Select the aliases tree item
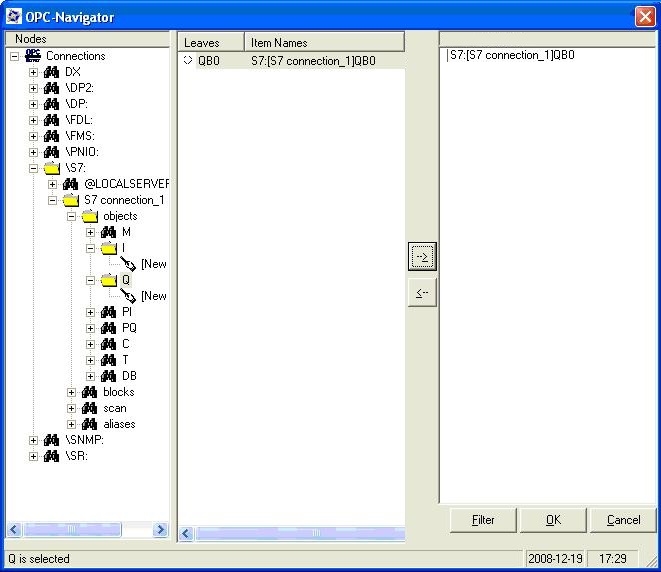This screenshot has height=572, width=661. (119, 424)
